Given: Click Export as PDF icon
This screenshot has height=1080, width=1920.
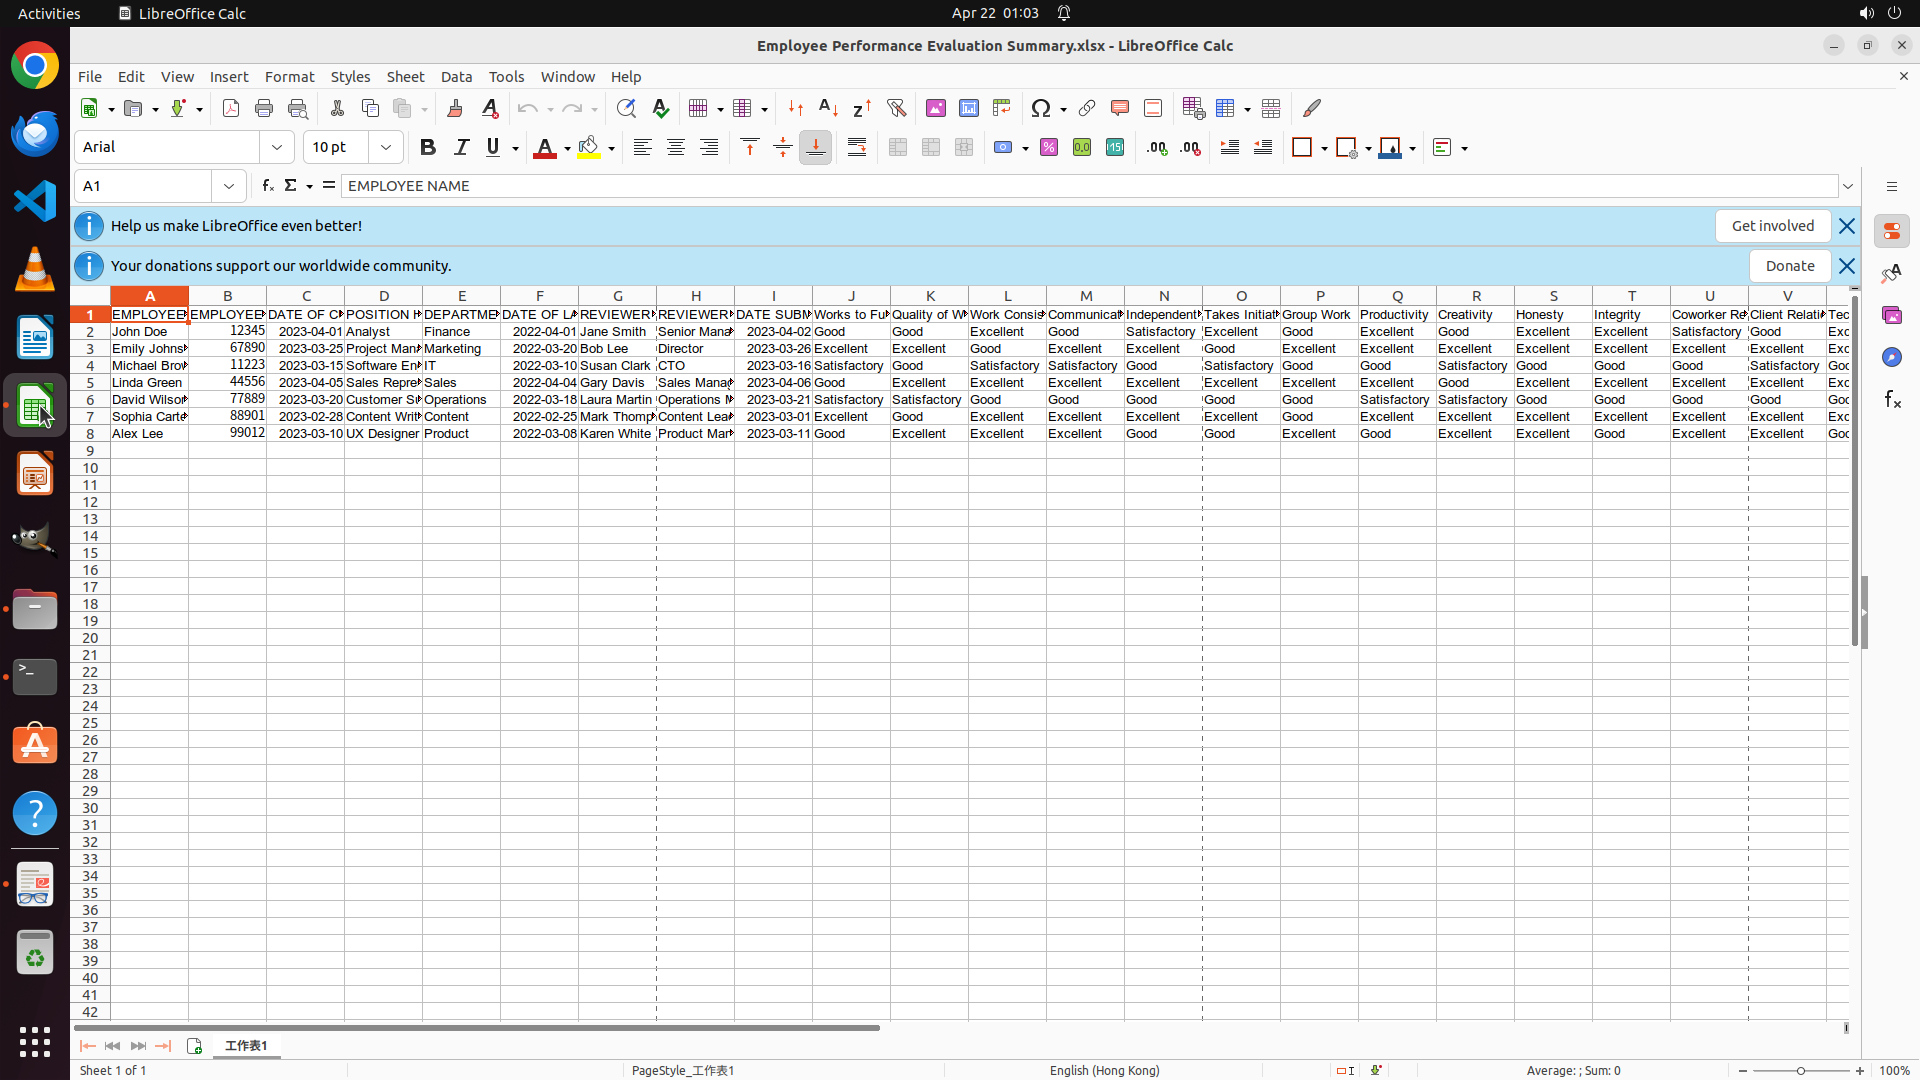Looking at the screenshot, I should click(231, 108).
